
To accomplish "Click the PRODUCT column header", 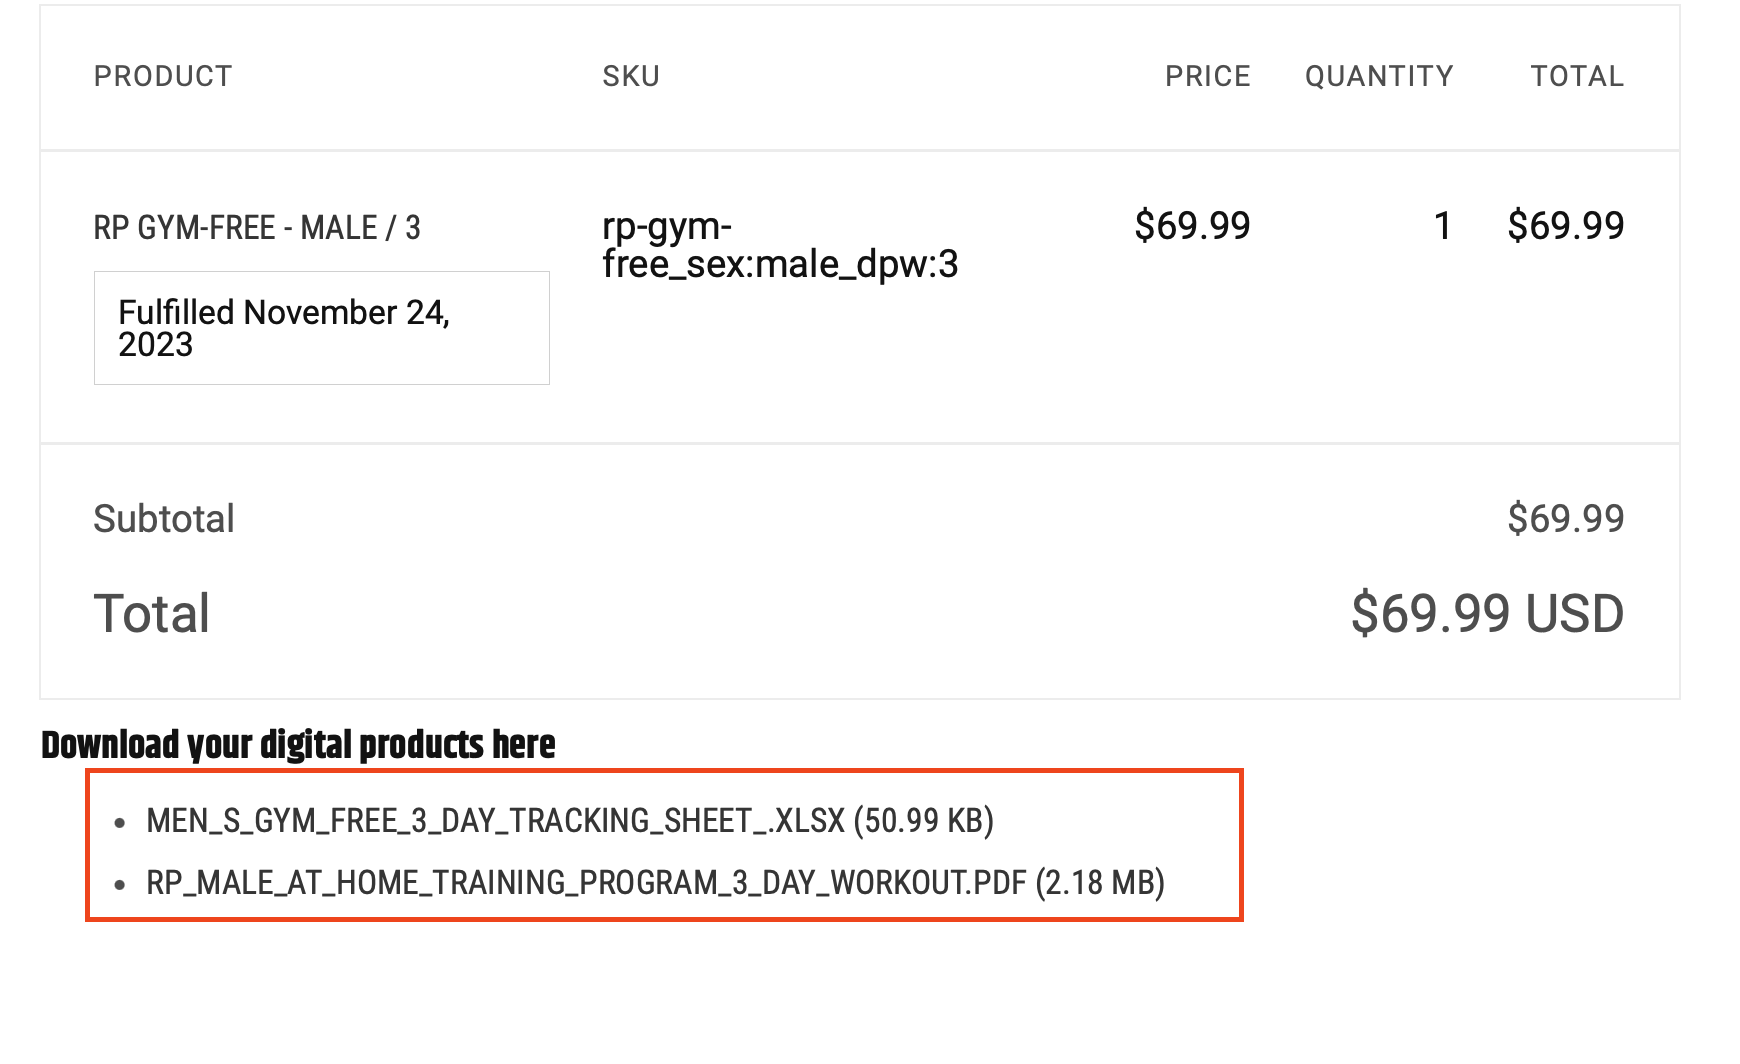I will point(163,76).
